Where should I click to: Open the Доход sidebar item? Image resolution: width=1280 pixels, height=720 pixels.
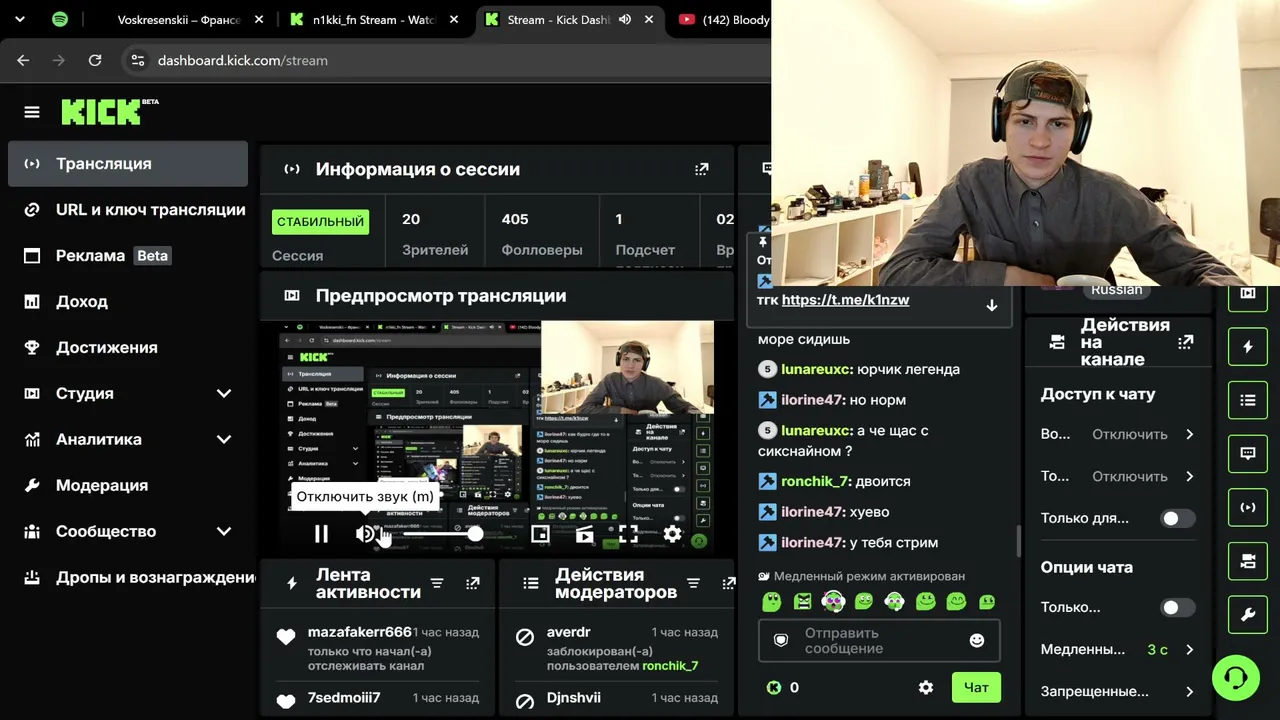pos(128,301)
